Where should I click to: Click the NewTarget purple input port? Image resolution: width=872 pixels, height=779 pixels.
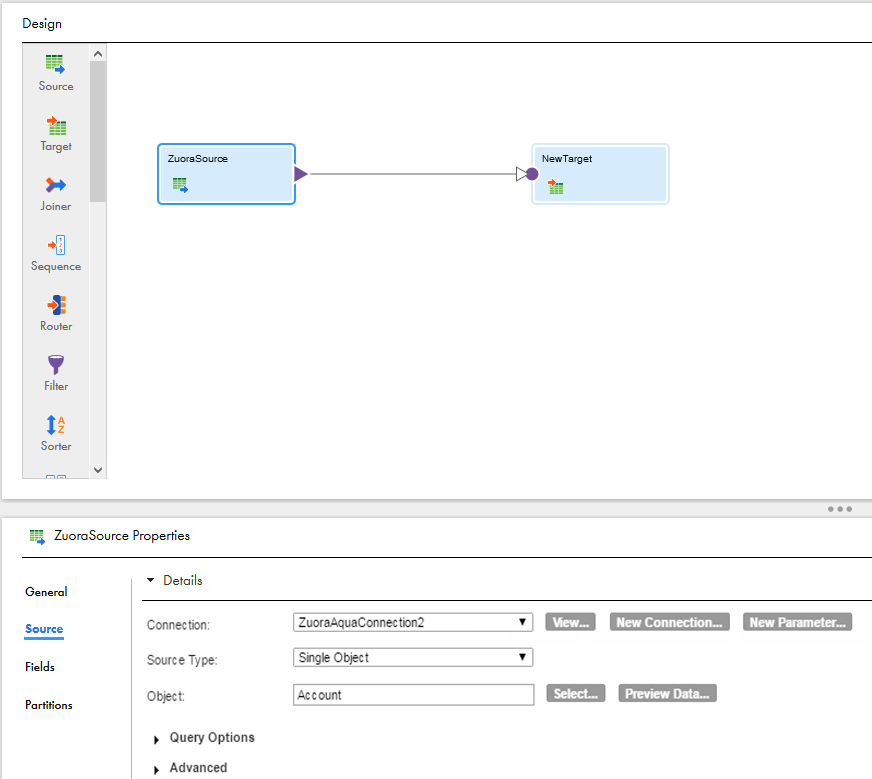click(x=532, y=174)
